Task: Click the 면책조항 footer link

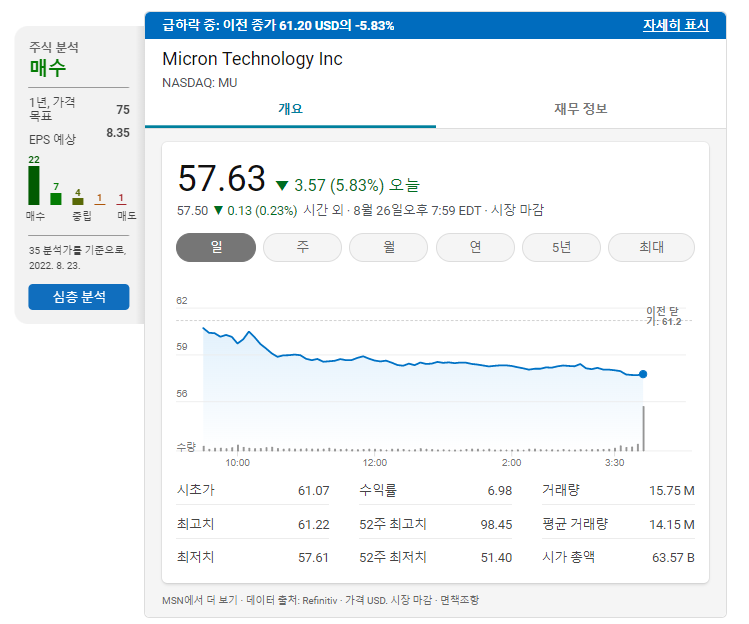Action: (x=459, y=600)
